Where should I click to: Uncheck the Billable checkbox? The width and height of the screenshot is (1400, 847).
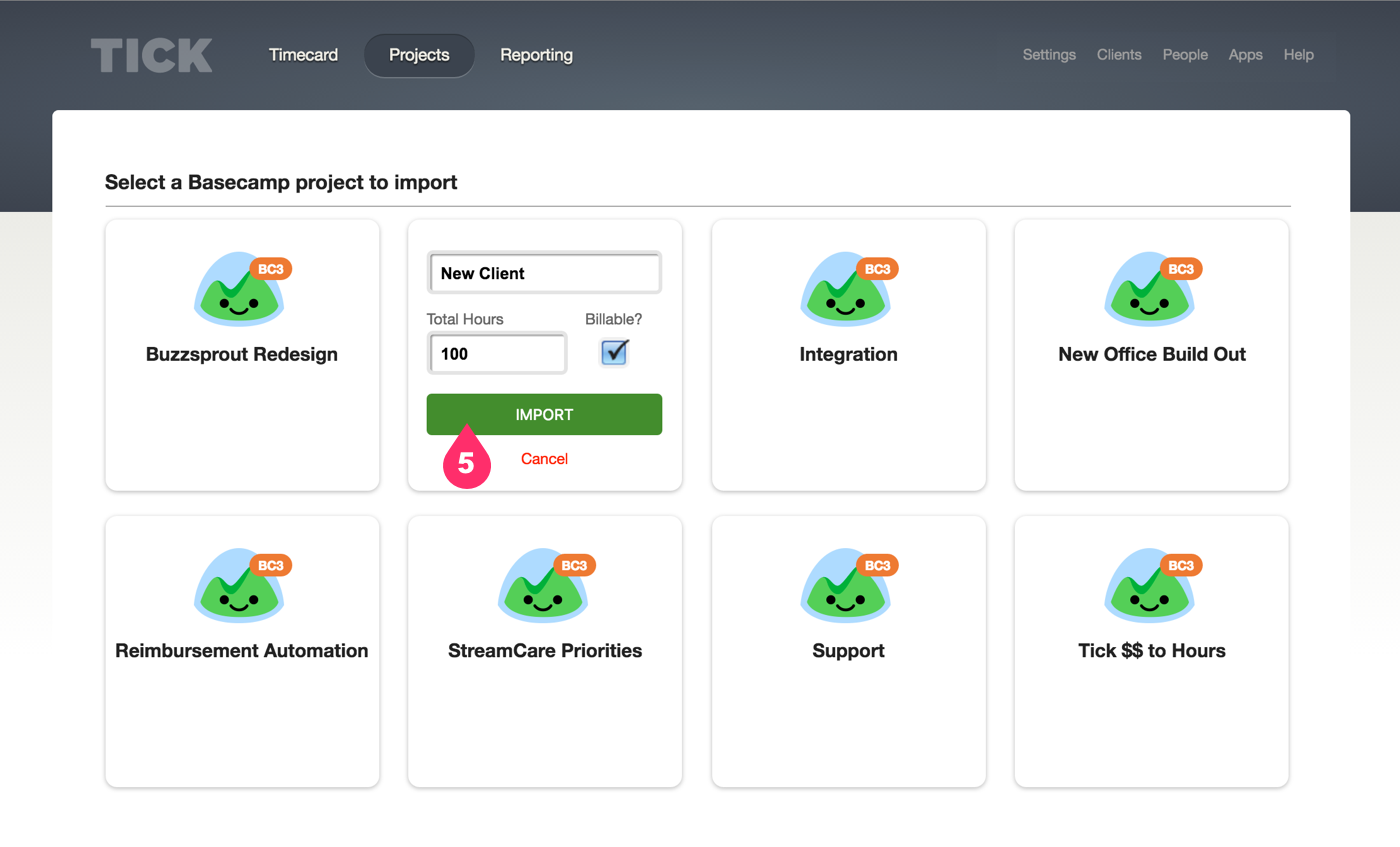coord(613,352)
